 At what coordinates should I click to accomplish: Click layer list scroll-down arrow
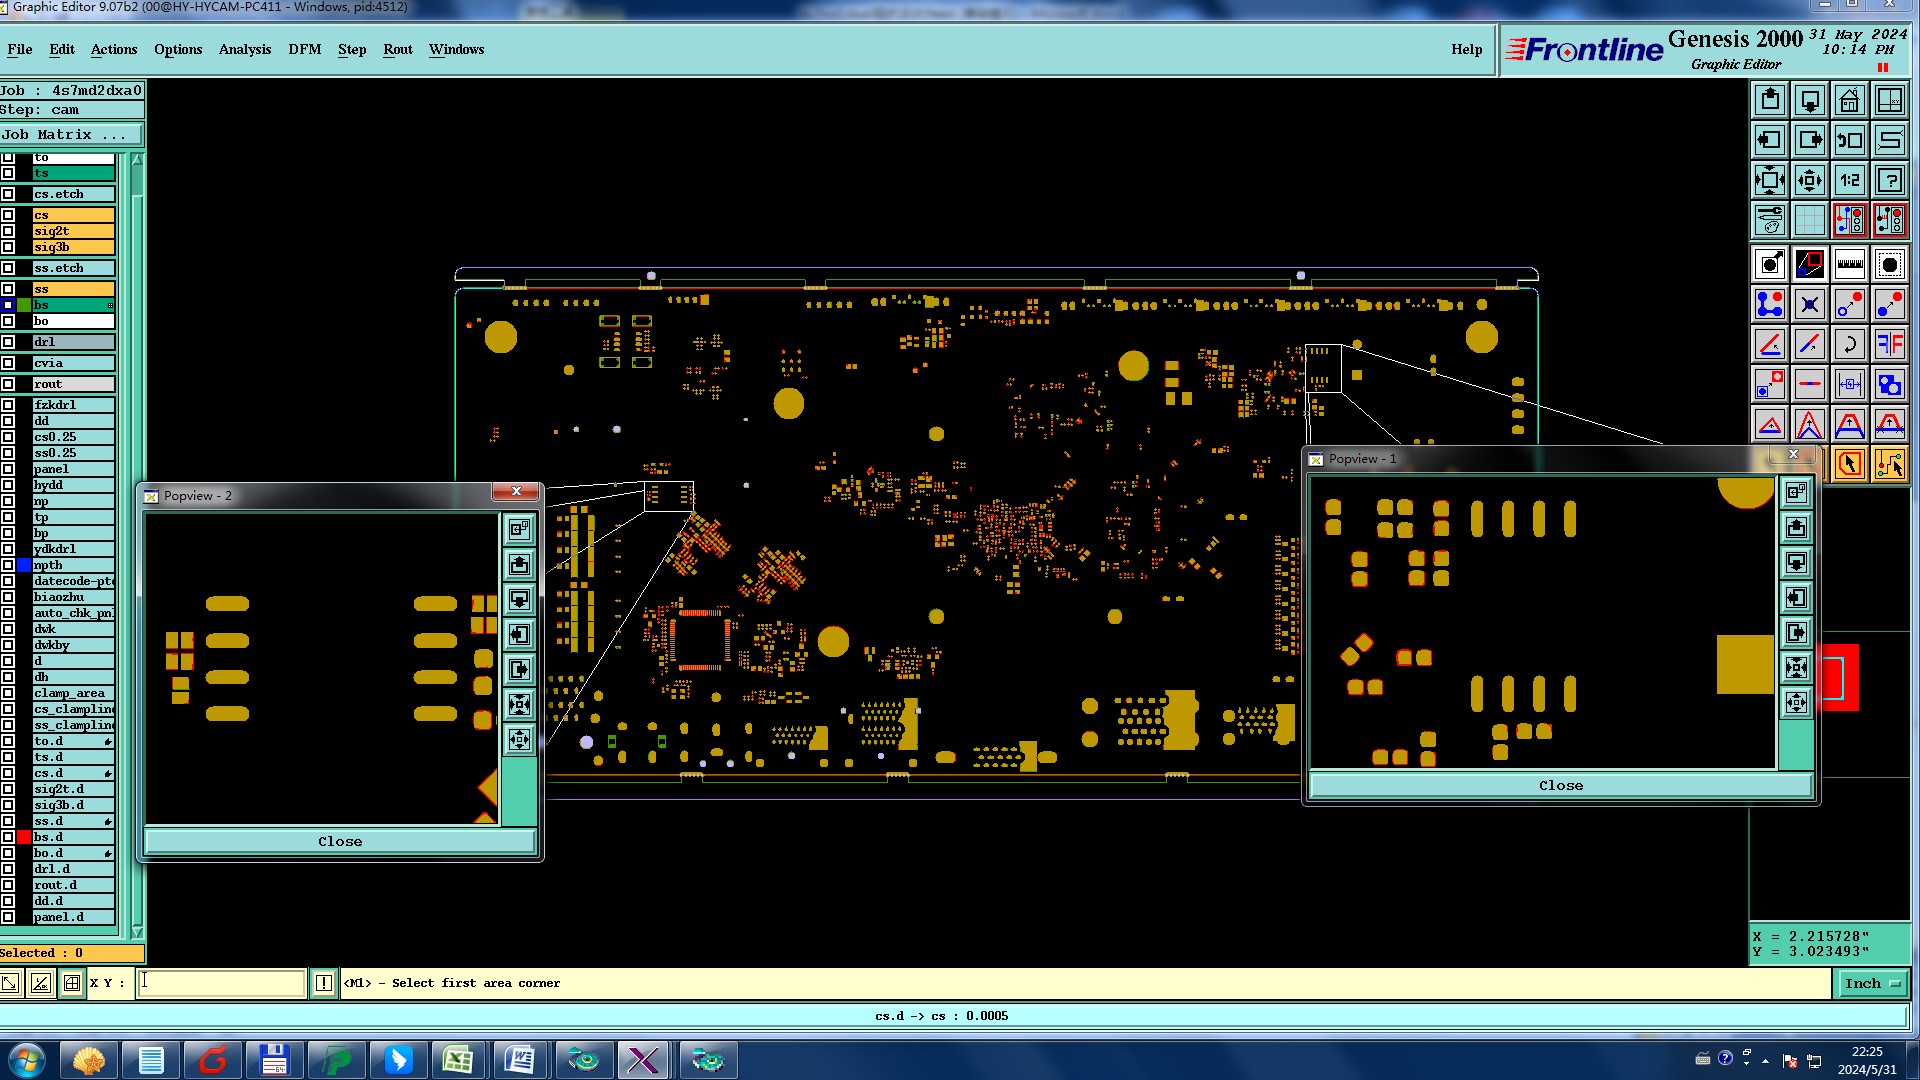point(137,932)
